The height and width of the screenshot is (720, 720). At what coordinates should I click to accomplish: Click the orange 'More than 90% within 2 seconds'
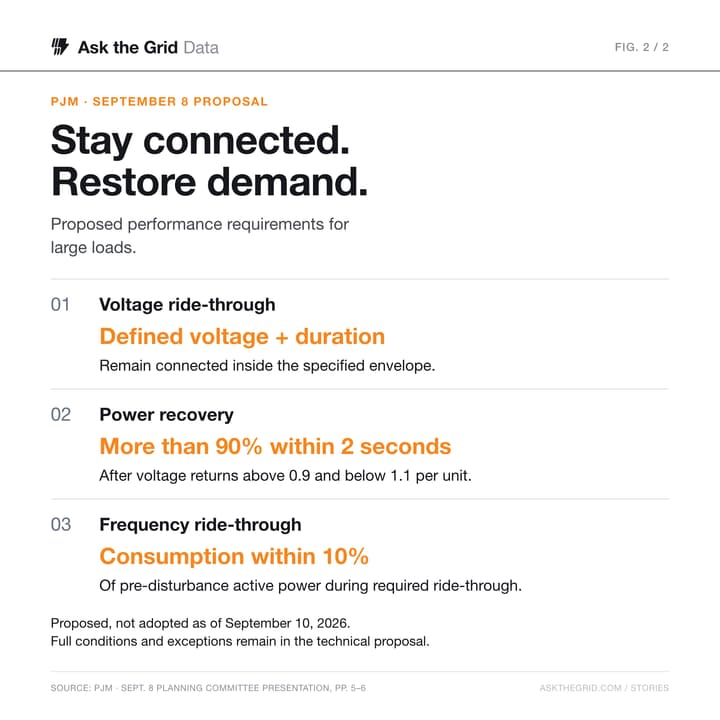pyautogui.click(x=276, y=446)
